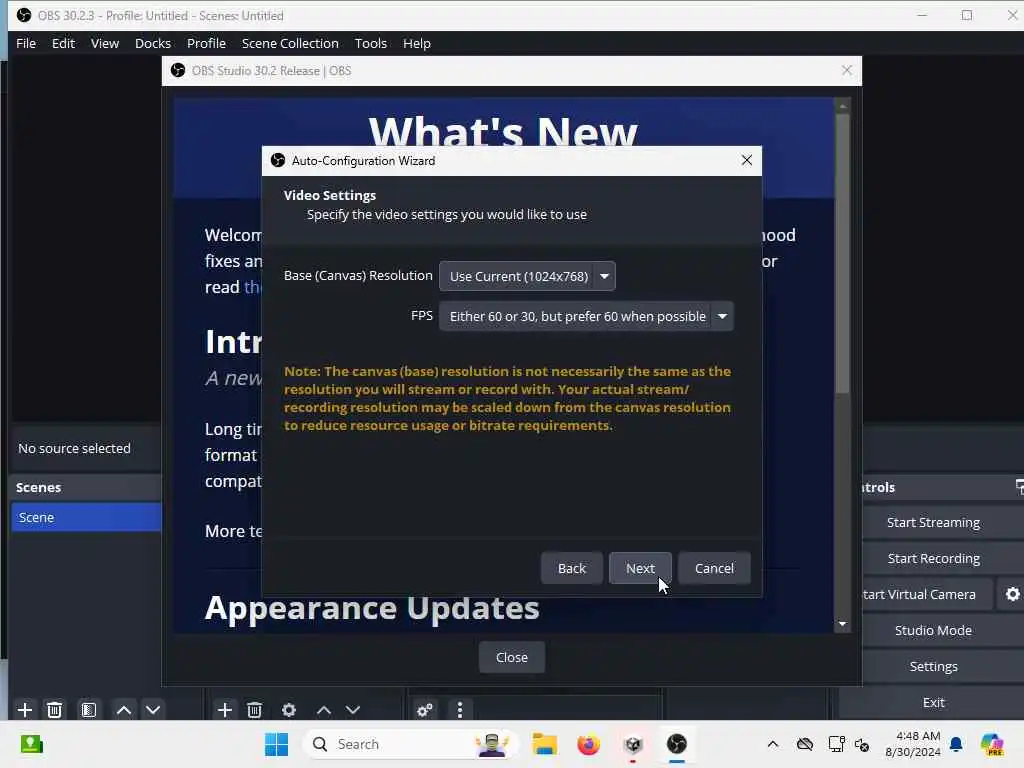This screenshot has width=1024, height=768.
Task: Go Back in the Auto-Configuration Wizard
Action: click(x=571, y=568)
